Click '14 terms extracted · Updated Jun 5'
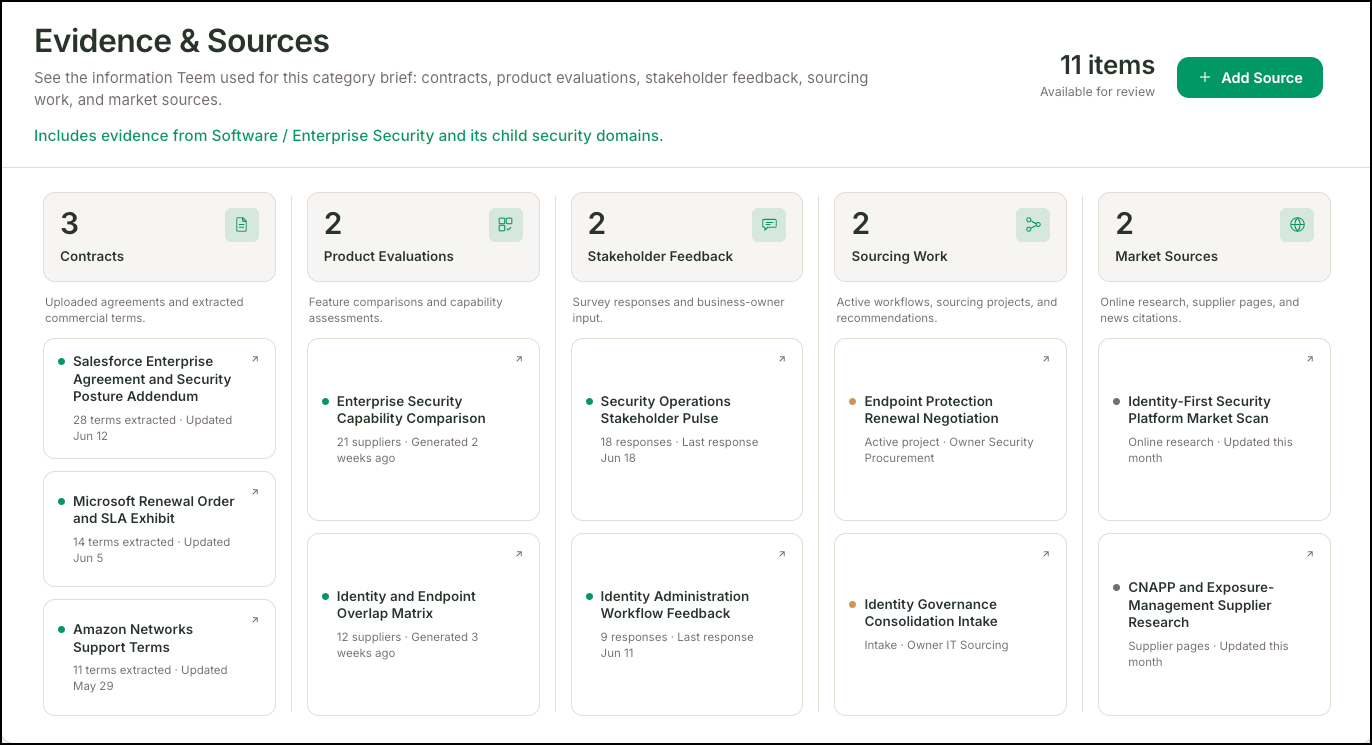Viewport: 1372px width, 745px height. pos(151,550)
